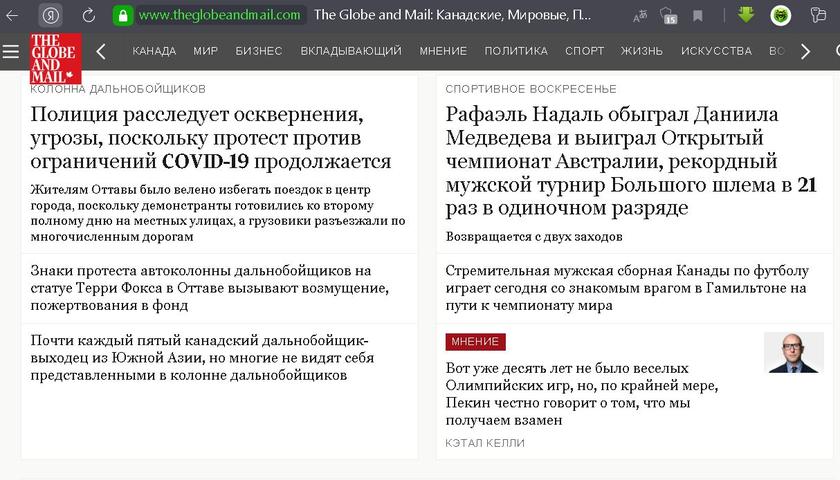Viewport: 840px width, 480px height.
Task: Open the Rafael Nadal Australian Open headline
Action: pos(631,161)
